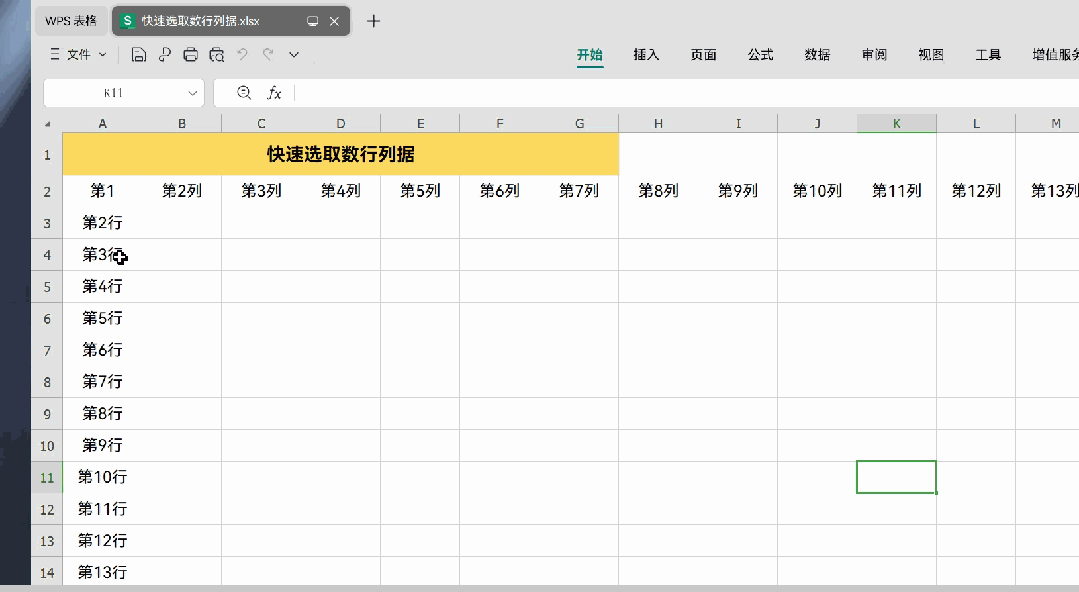Select the 开始 ribbon tab
The image size is (1079, 592).
590,55
